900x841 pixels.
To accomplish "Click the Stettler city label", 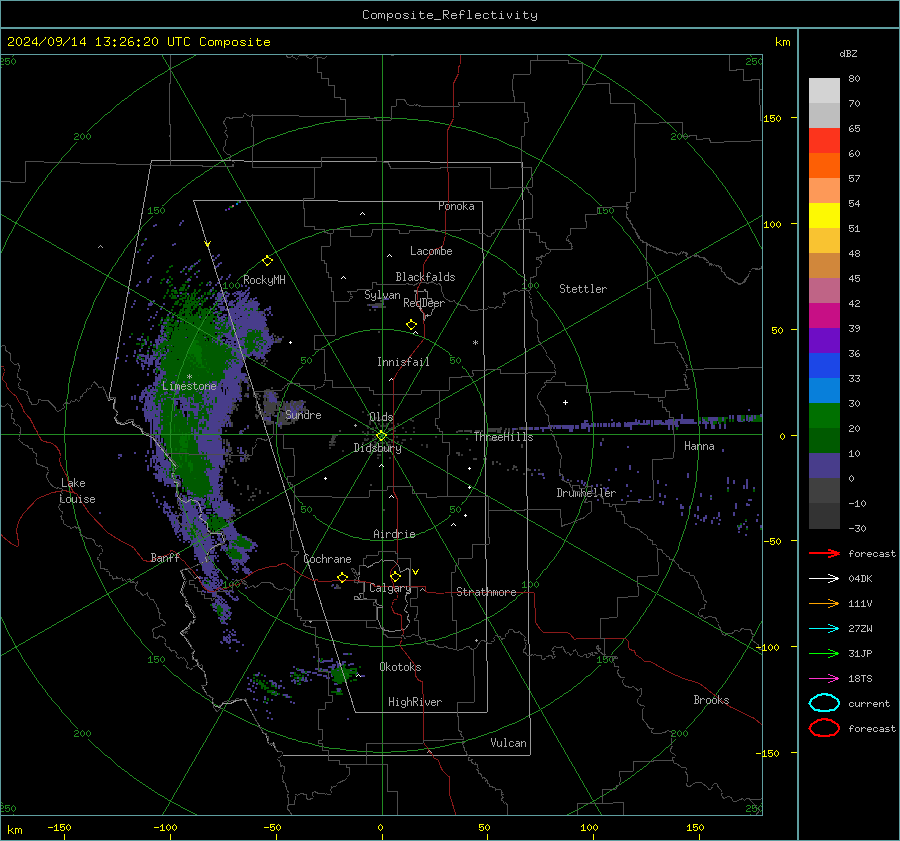I will tap(583, 289).
